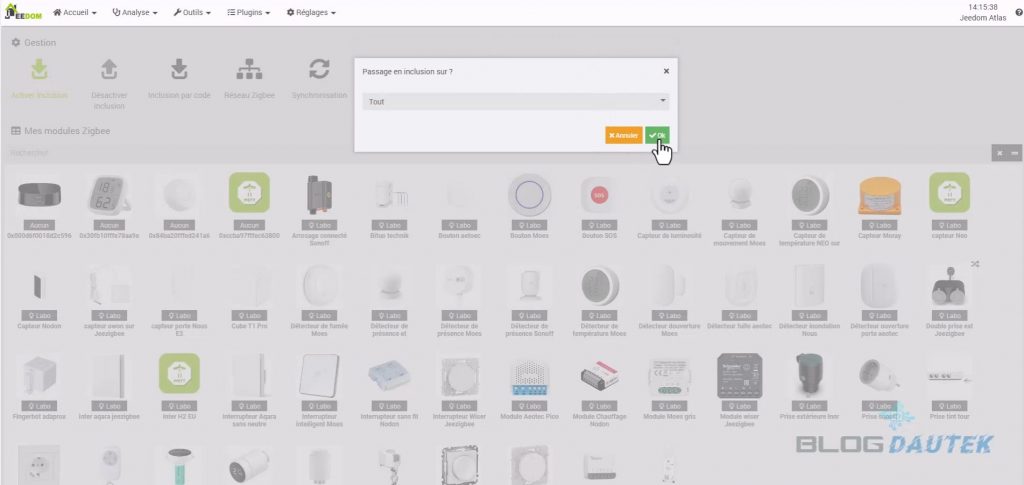Confirm inclusion with the Ok button
The image size is (1024, 485).
(657, 135)
